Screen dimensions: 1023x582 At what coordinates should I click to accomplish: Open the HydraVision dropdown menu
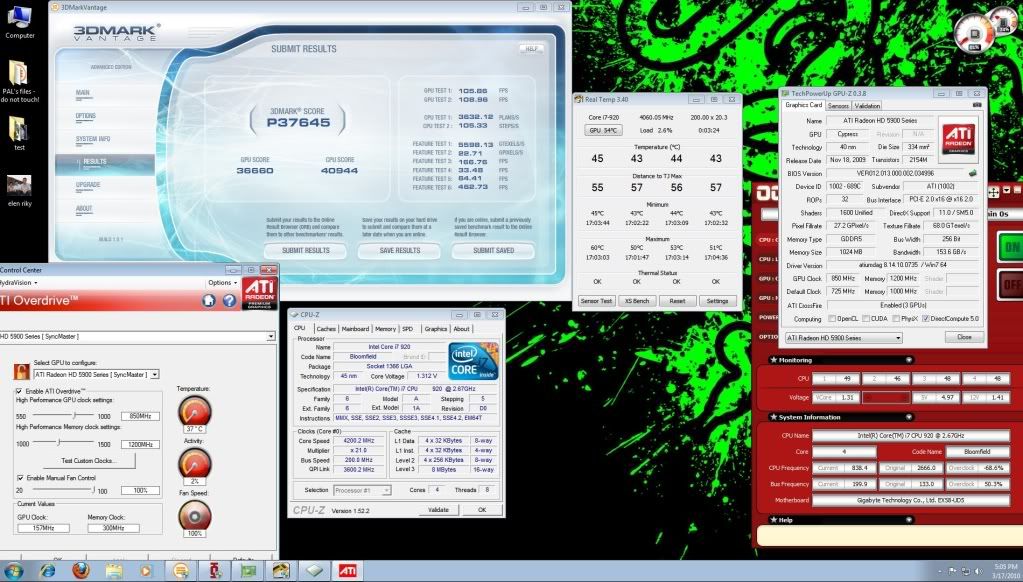pyautogui.click(x=18, y=283)
